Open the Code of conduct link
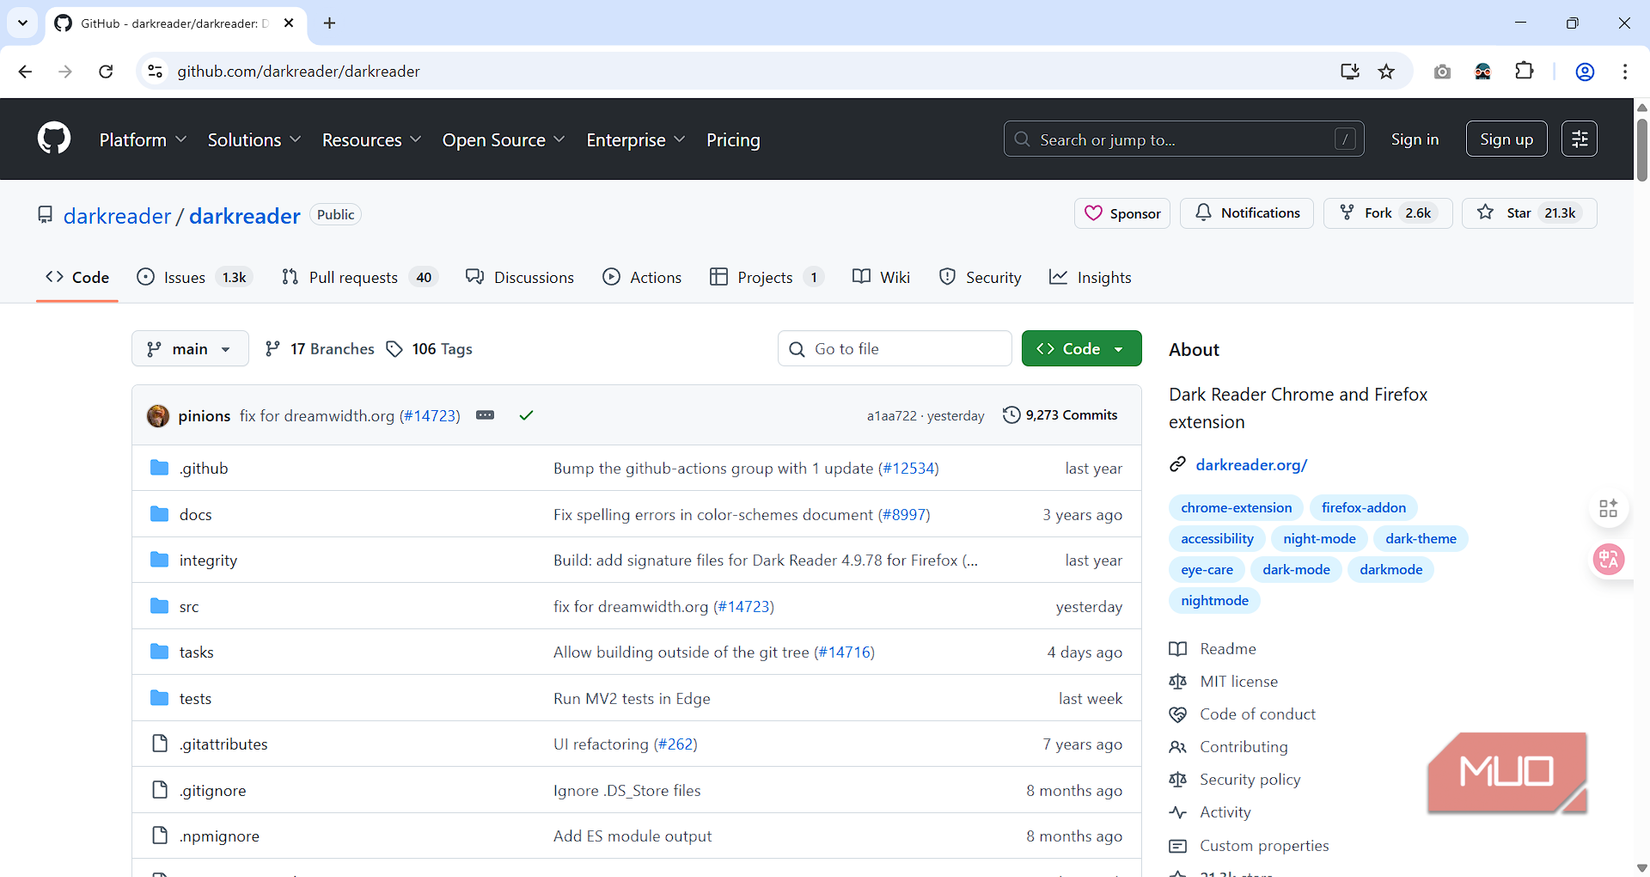1650x877 pixels. (x=1257, y=714)
